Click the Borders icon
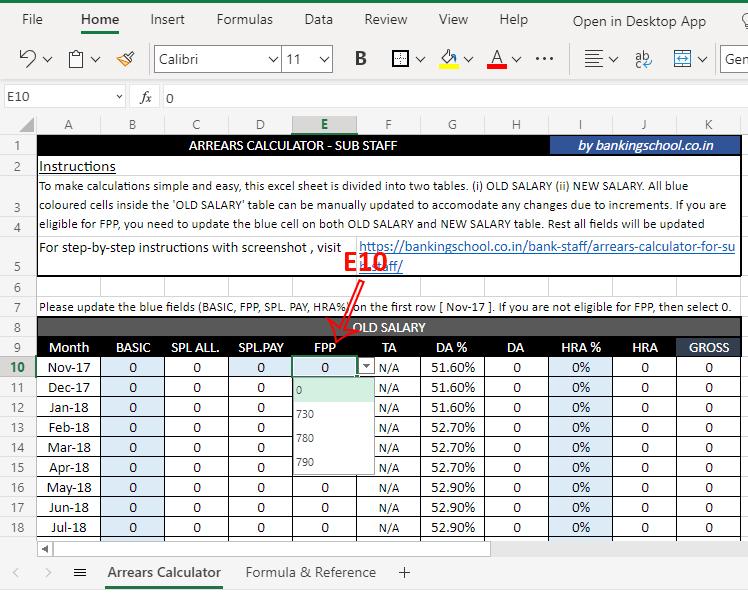This screenshot has height=594, width=748. coord(400,59)
